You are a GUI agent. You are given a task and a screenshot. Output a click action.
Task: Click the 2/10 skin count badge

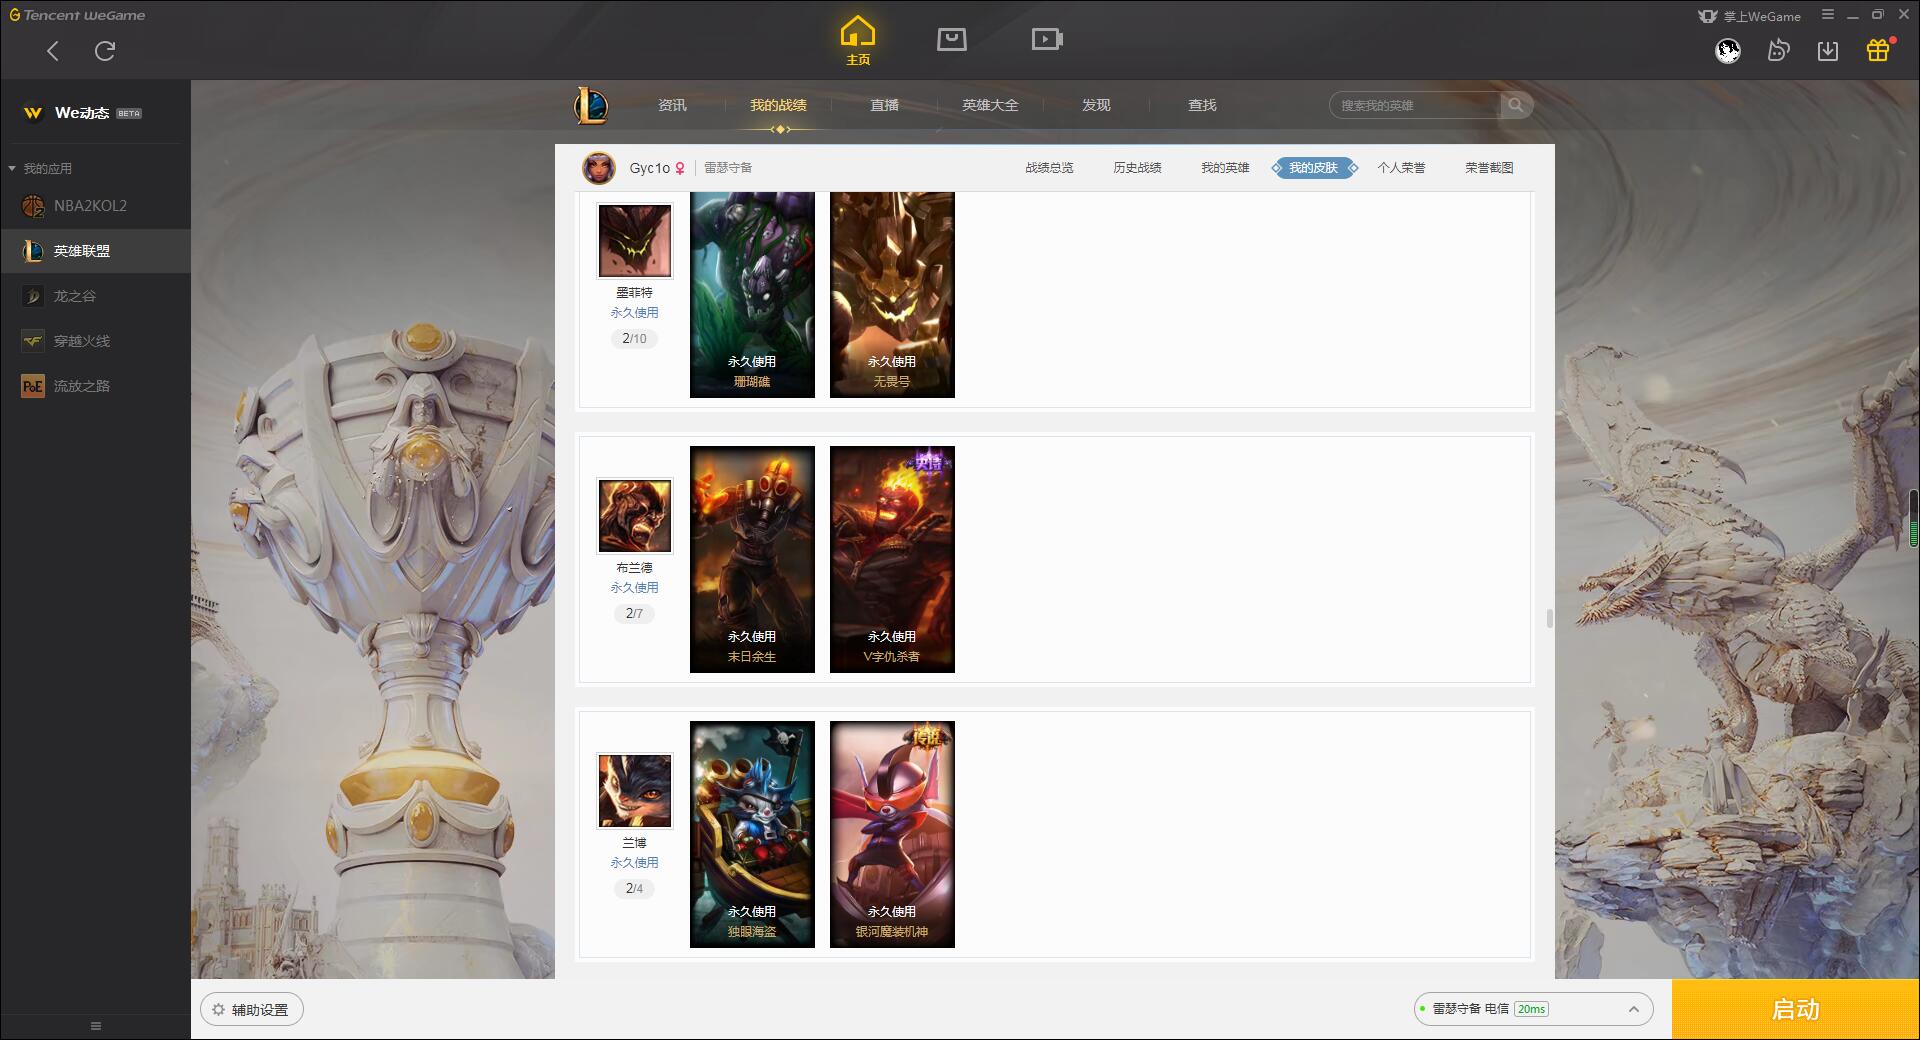click(634, 339)
